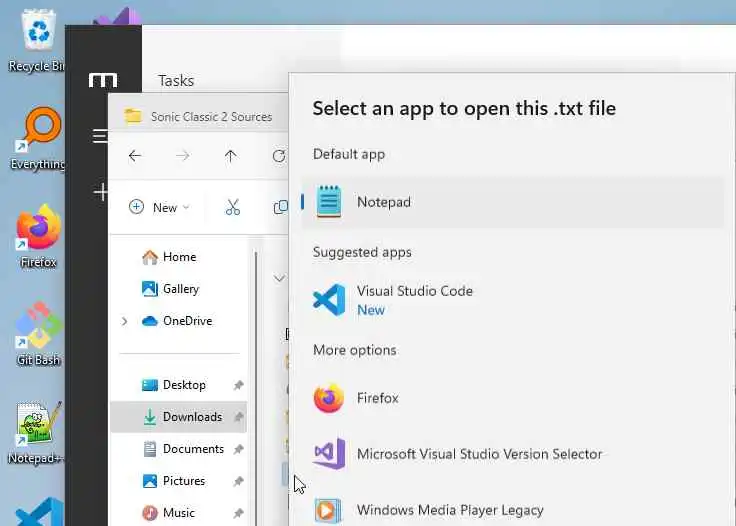Unpin Desktop using its pin icon

238,385
